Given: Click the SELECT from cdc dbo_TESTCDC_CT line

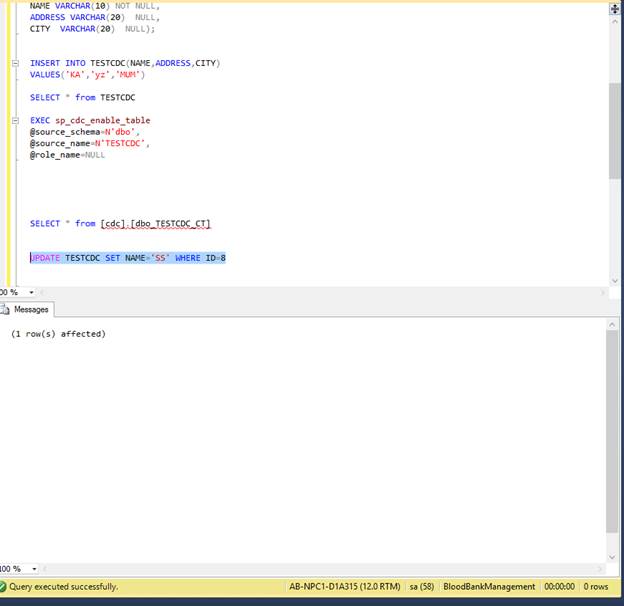Looking at the screenshot, I should click(120, 224).
